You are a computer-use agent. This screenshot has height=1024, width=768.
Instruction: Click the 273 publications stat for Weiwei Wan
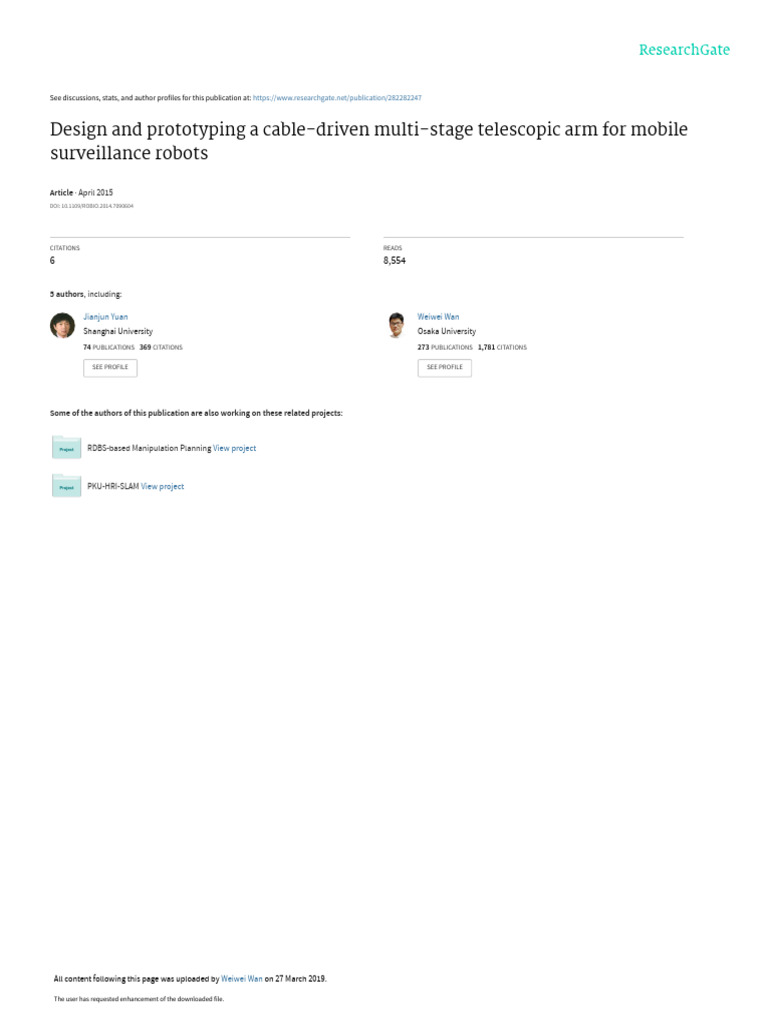(444, 347)
